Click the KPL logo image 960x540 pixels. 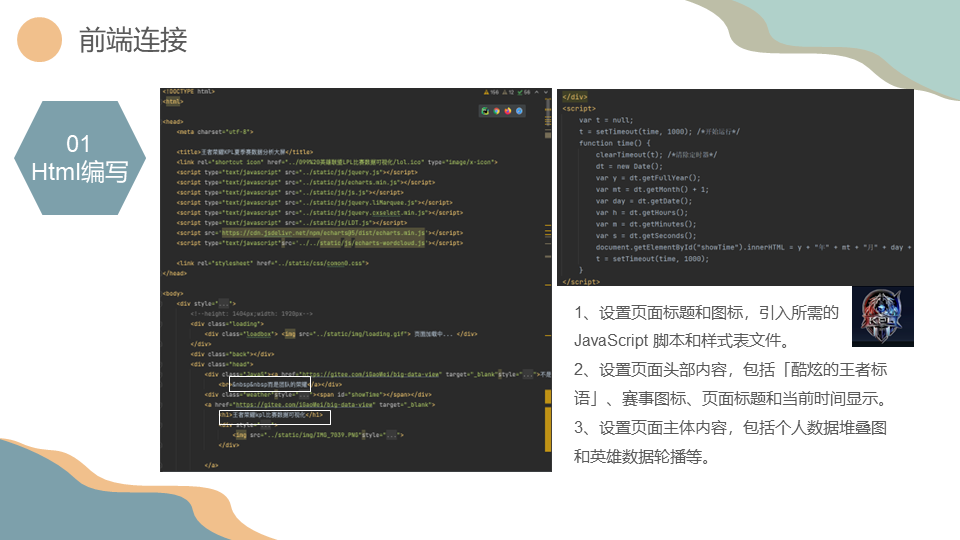coord(882,316)
